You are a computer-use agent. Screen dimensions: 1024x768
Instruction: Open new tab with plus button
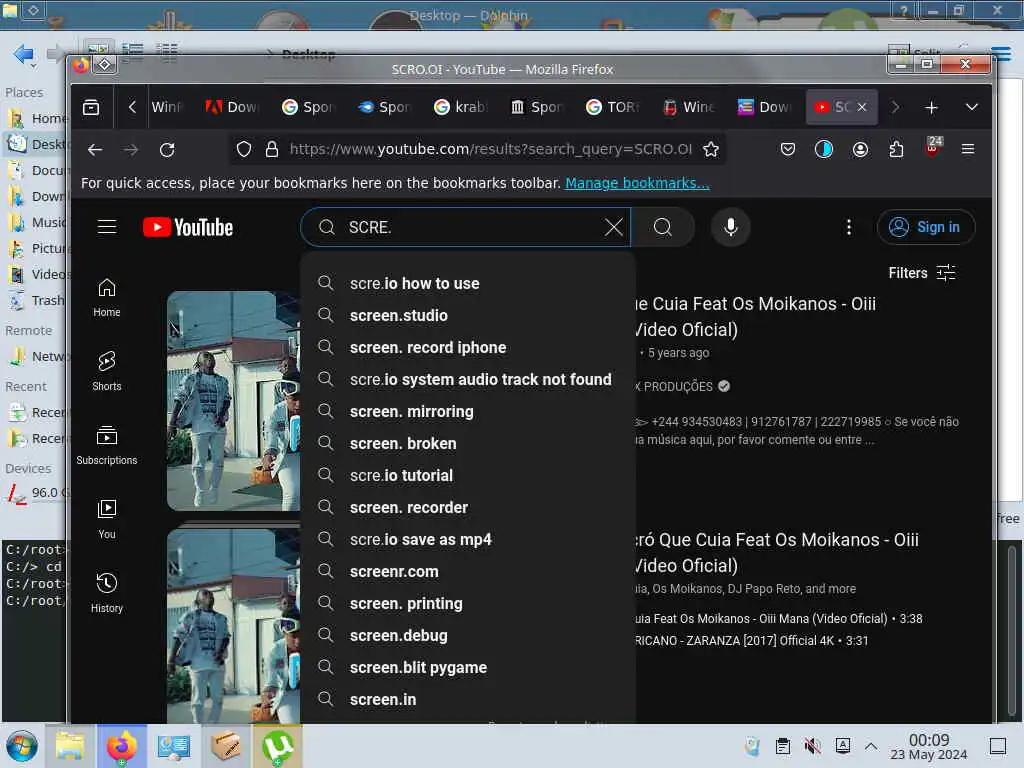coord(931,107)
